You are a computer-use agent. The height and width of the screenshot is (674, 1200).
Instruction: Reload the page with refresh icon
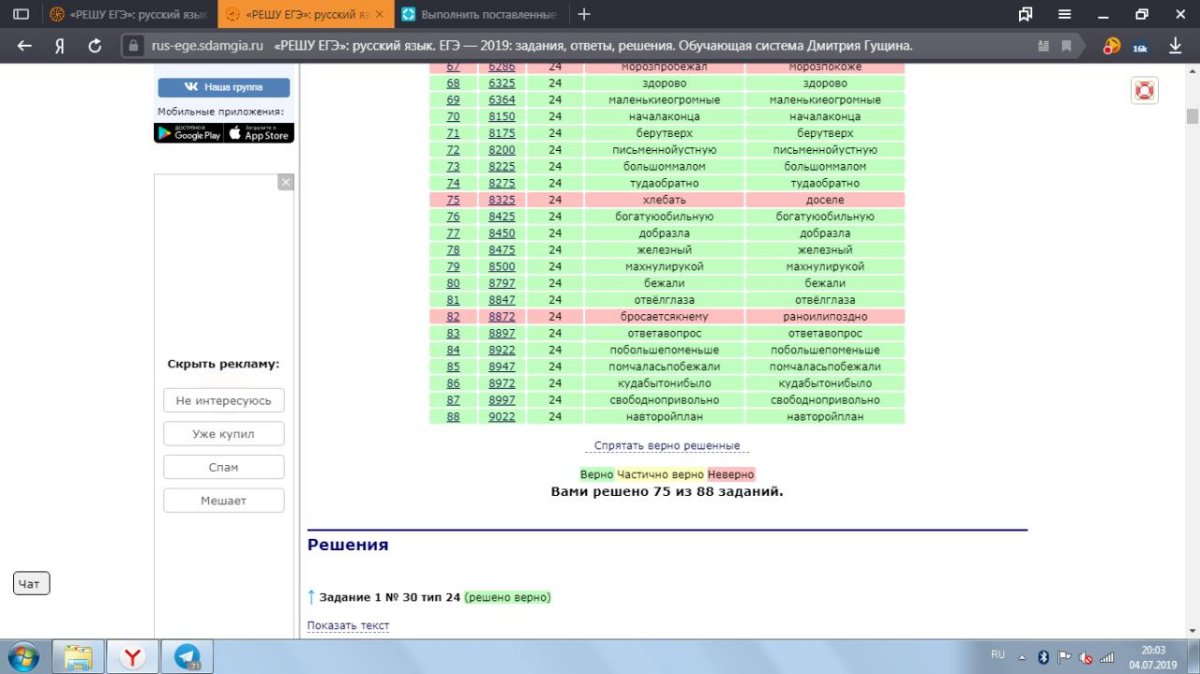(95, 46)
